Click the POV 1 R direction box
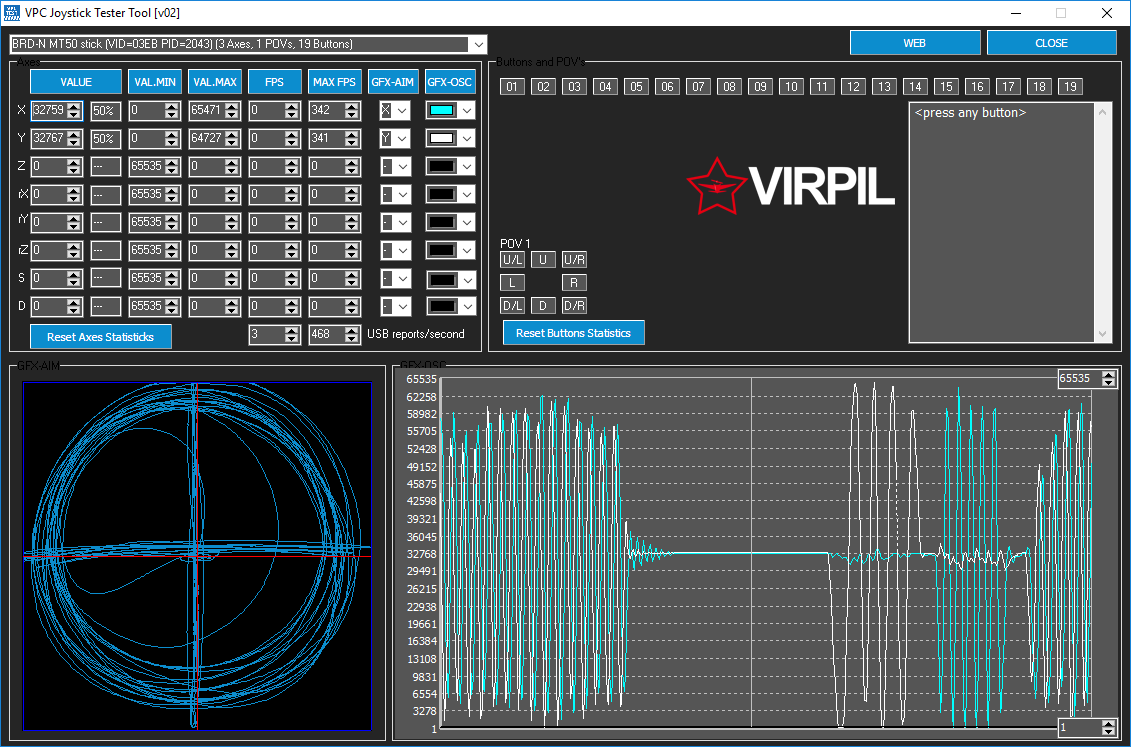Image resolution: width=1131 pixels, height=747 pixels. tap(574, 283)
